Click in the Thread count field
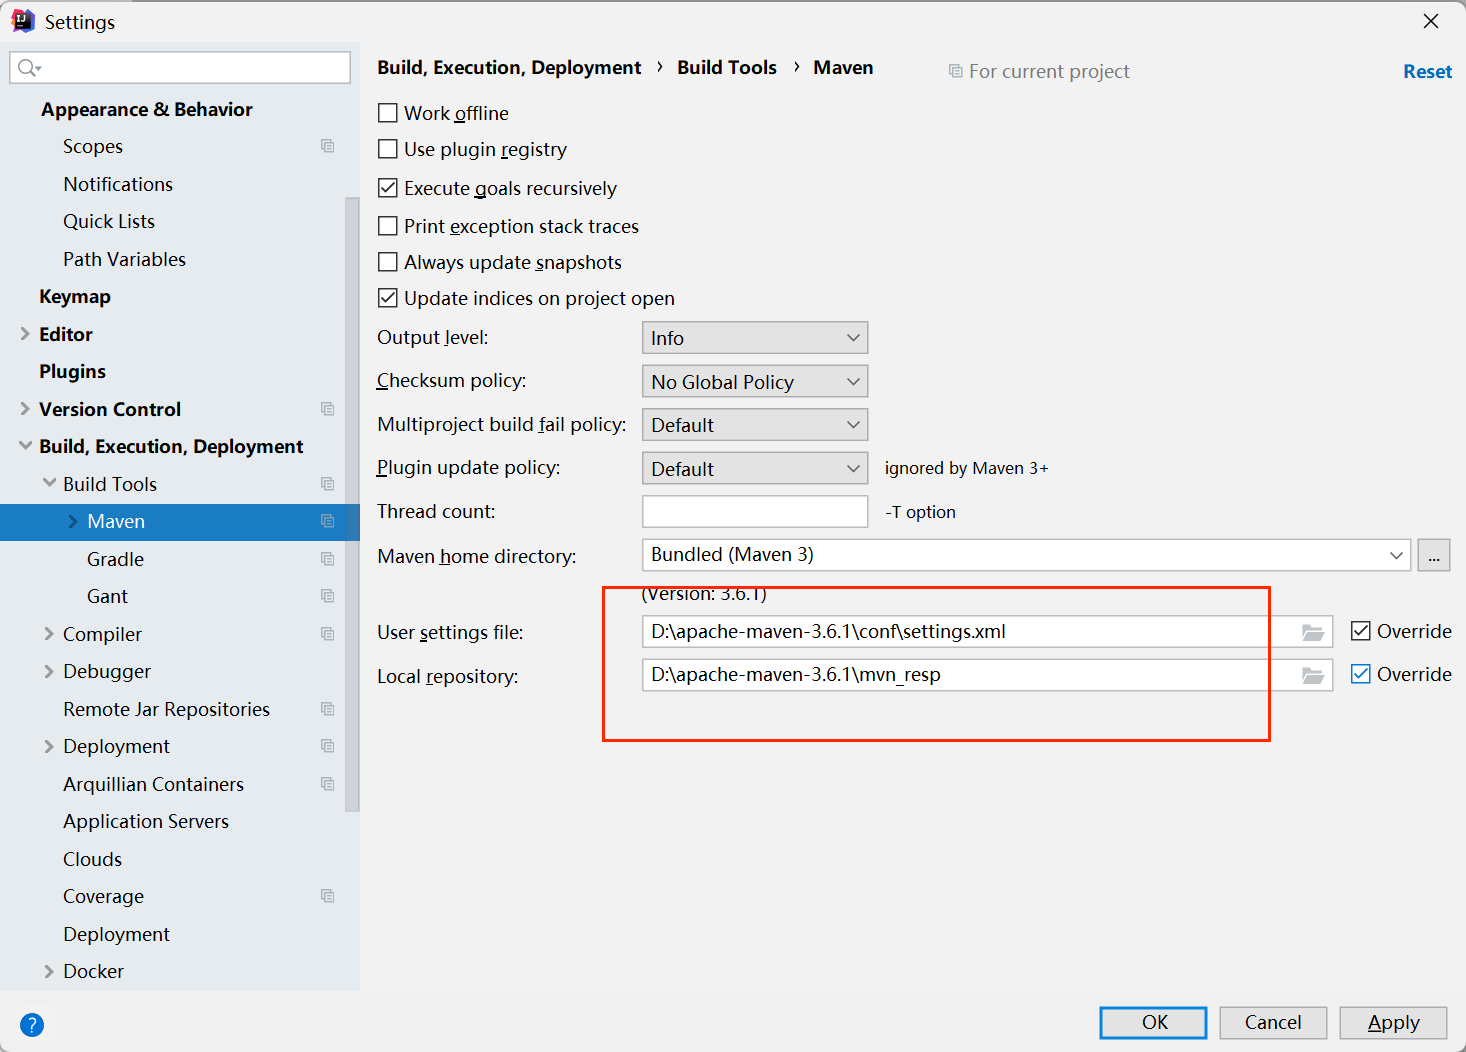 tap(755, 511)
